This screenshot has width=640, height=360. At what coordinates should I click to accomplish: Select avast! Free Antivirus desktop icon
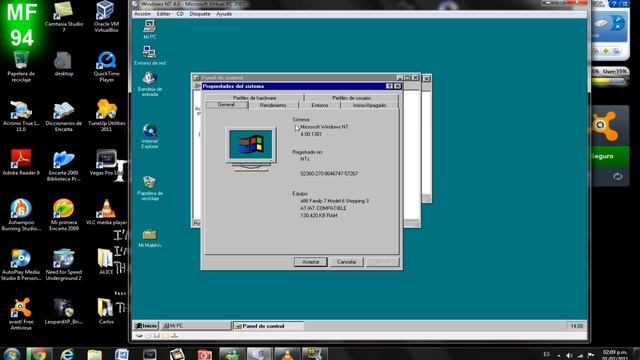coord(21,314)
